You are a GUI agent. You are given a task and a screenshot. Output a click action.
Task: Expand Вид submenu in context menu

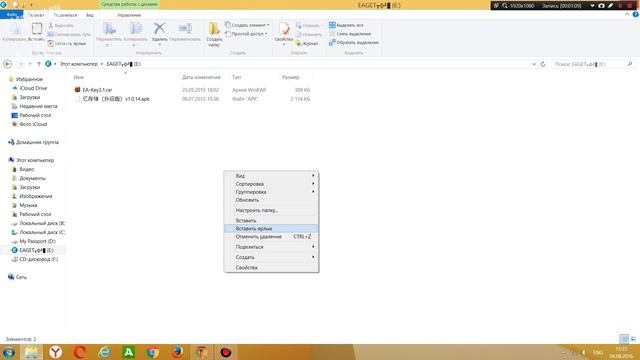(271, 176)
